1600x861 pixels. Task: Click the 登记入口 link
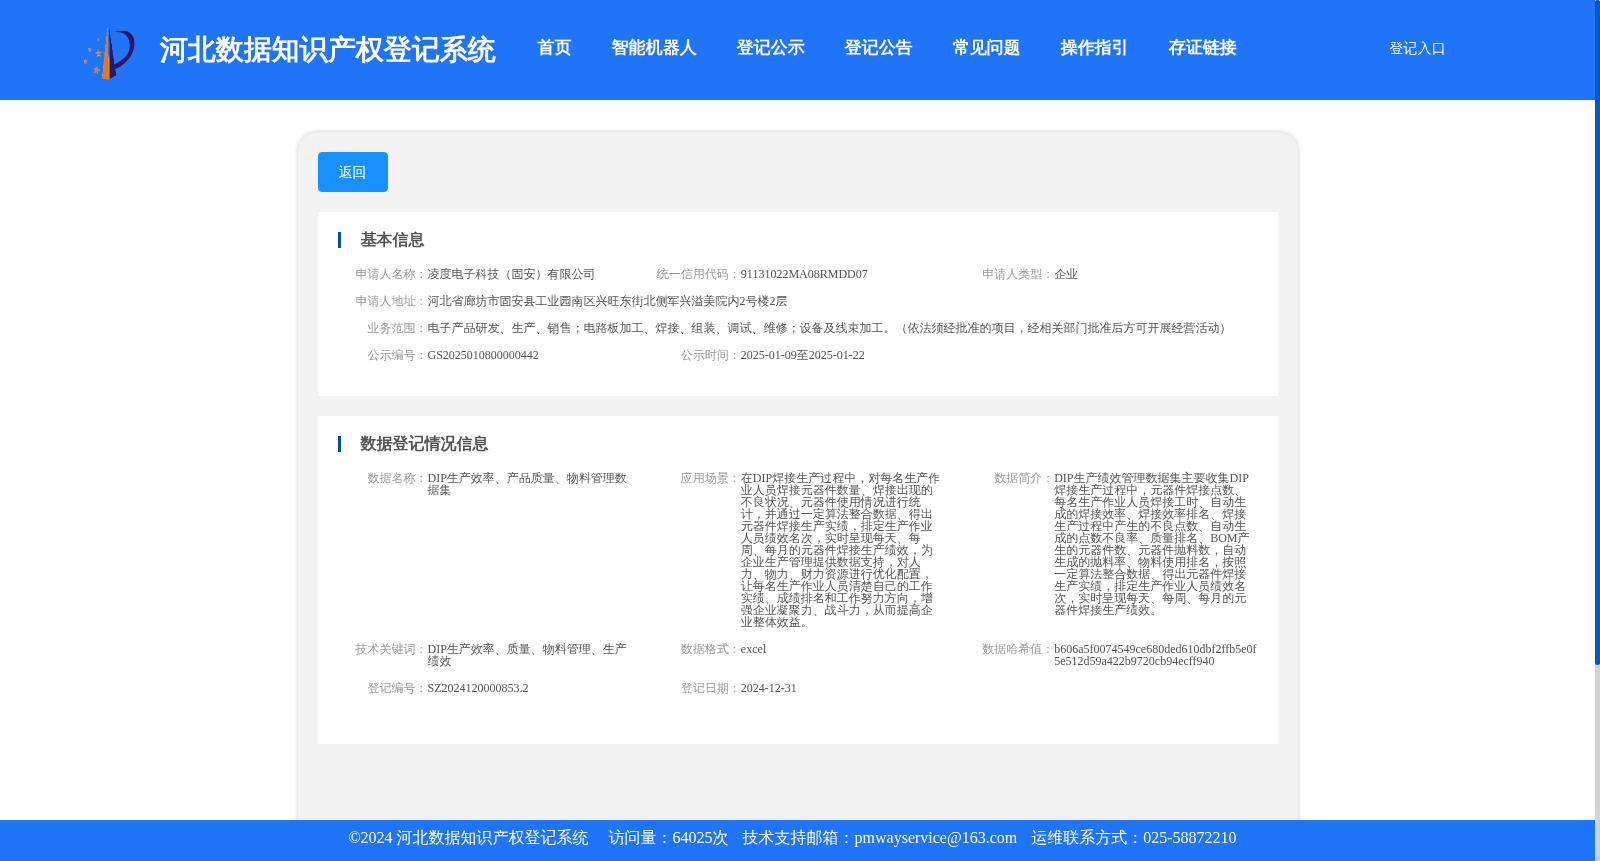point(1417,48)
